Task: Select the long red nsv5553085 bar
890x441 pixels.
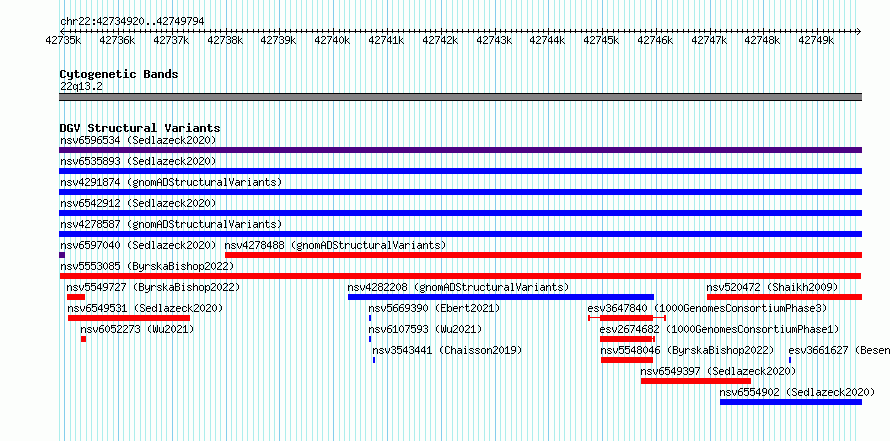Action: point(460,276)
